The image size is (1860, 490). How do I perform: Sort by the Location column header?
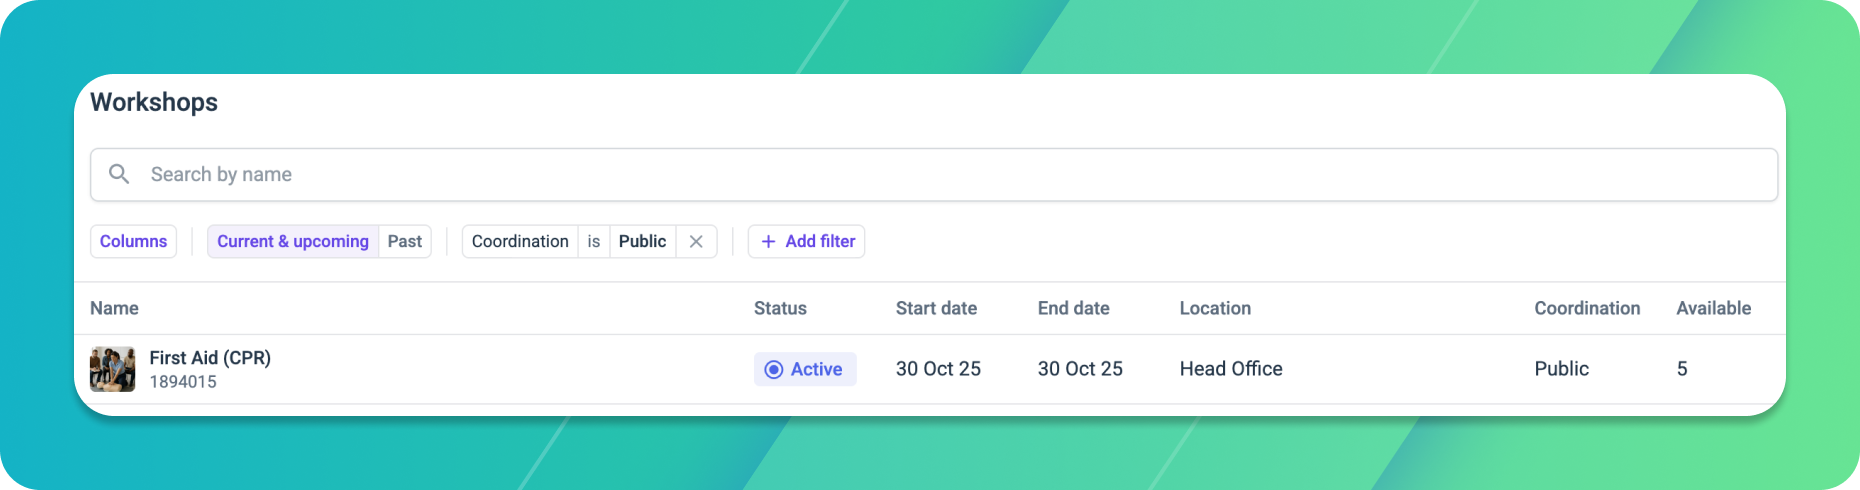pos(1215,308)
